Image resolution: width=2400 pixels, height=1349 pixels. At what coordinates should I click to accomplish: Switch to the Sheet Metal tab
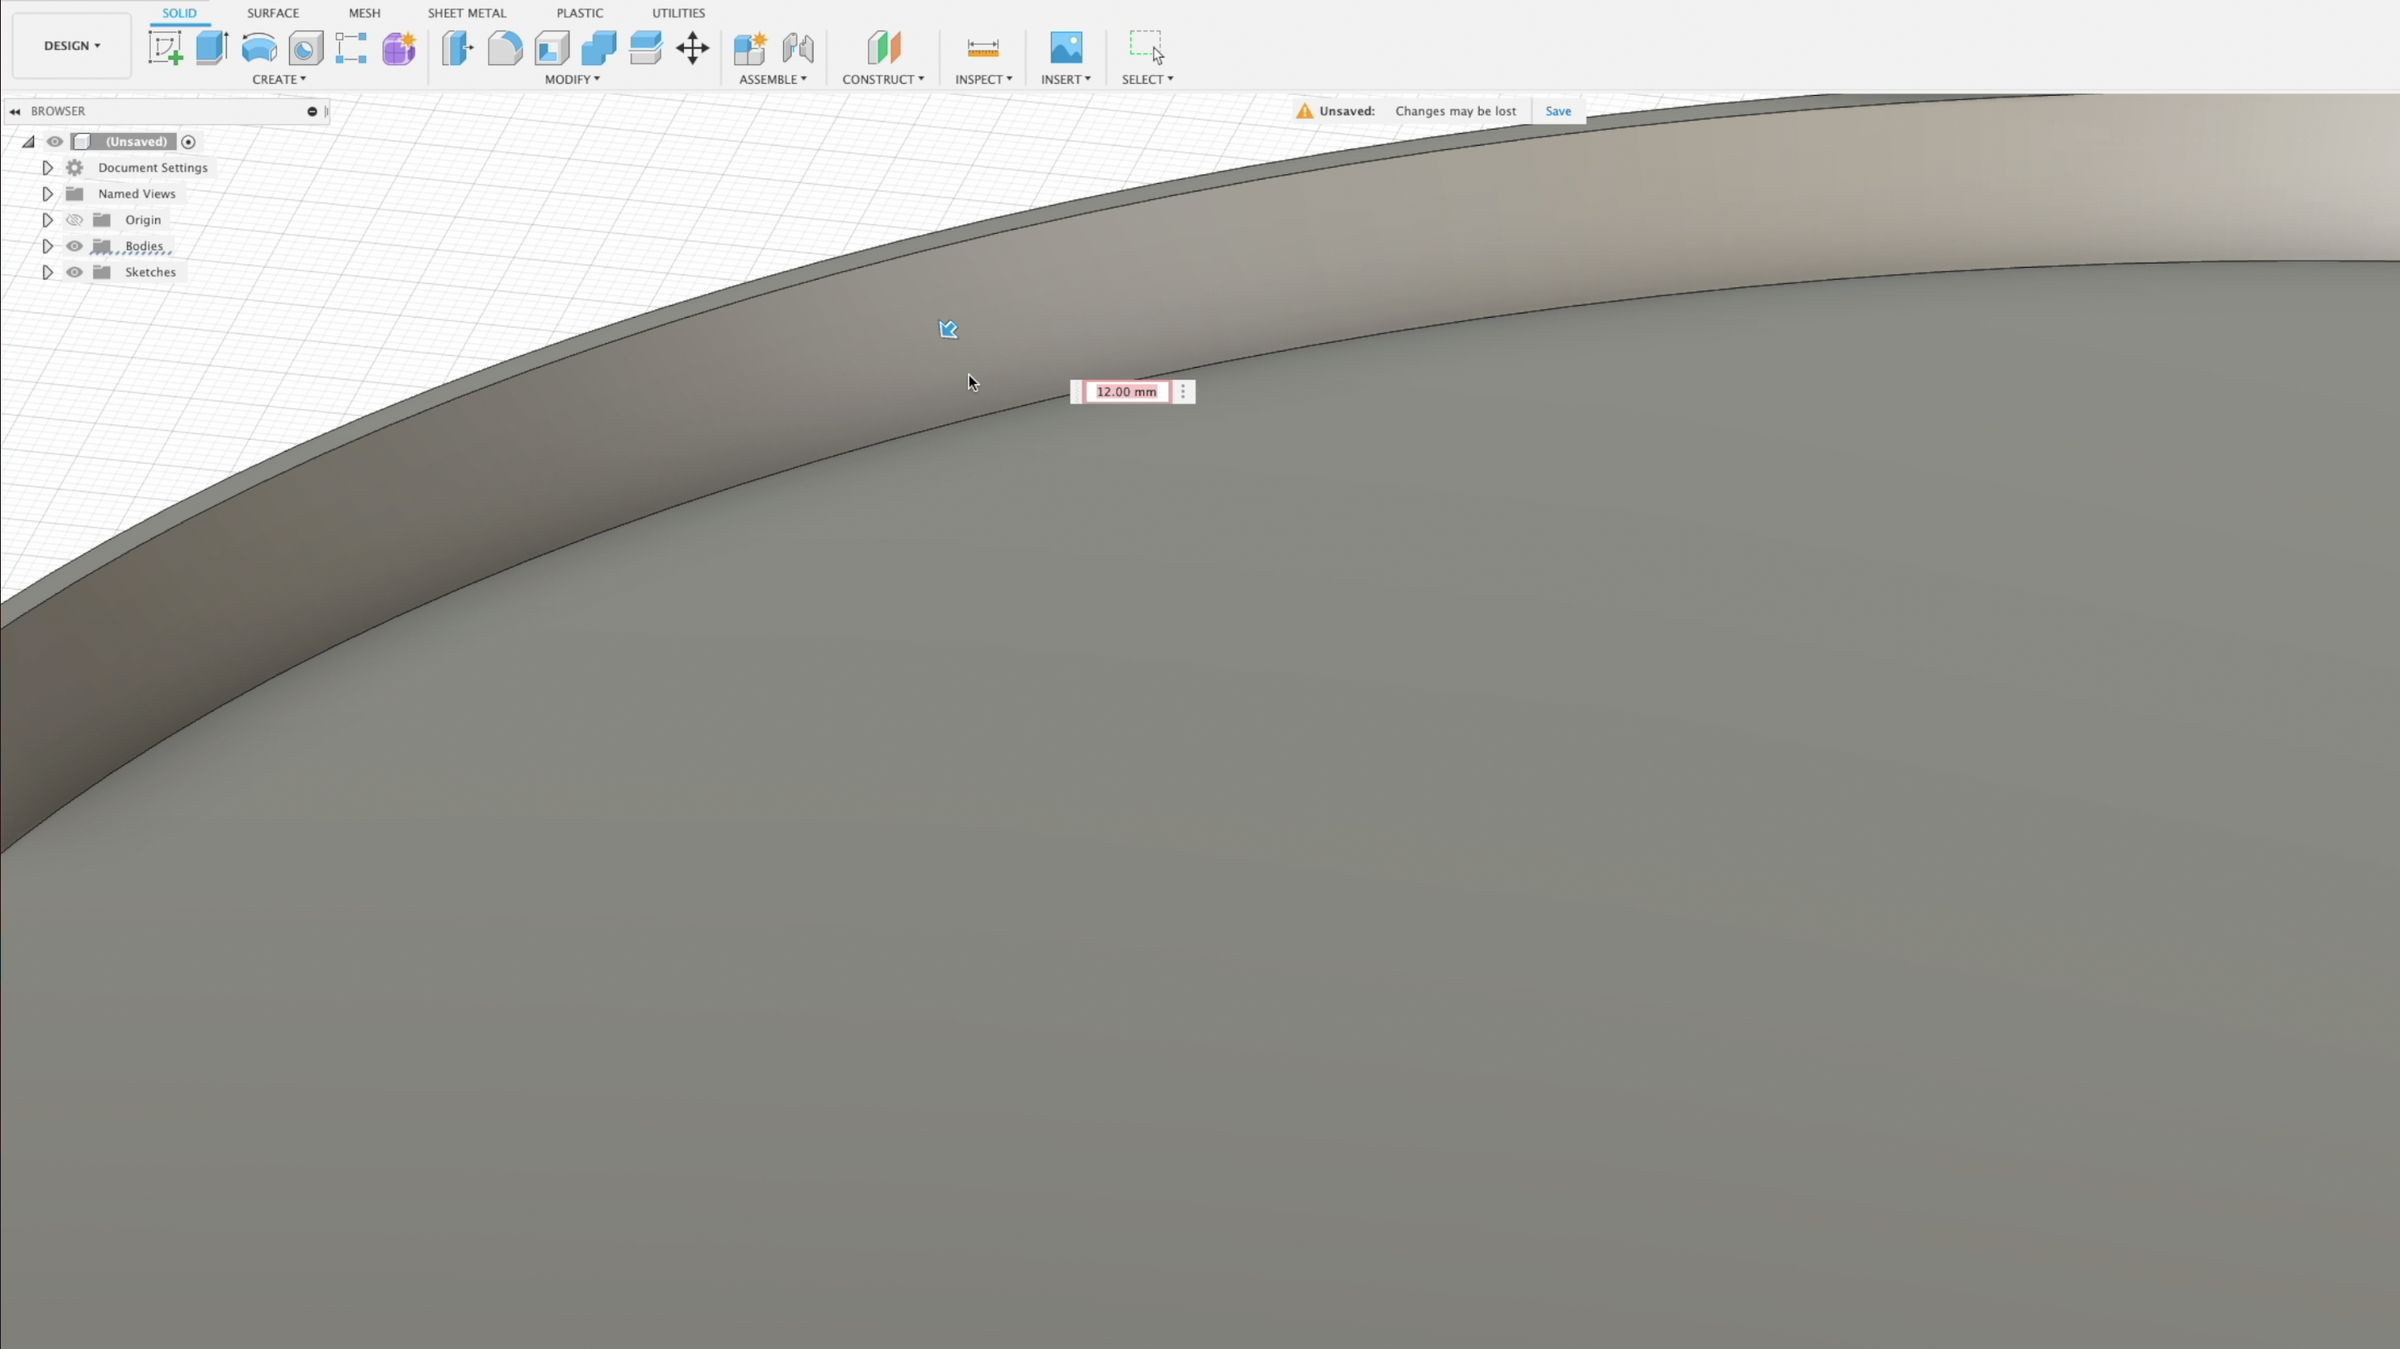pyautogui.click(x=466, y=13)
